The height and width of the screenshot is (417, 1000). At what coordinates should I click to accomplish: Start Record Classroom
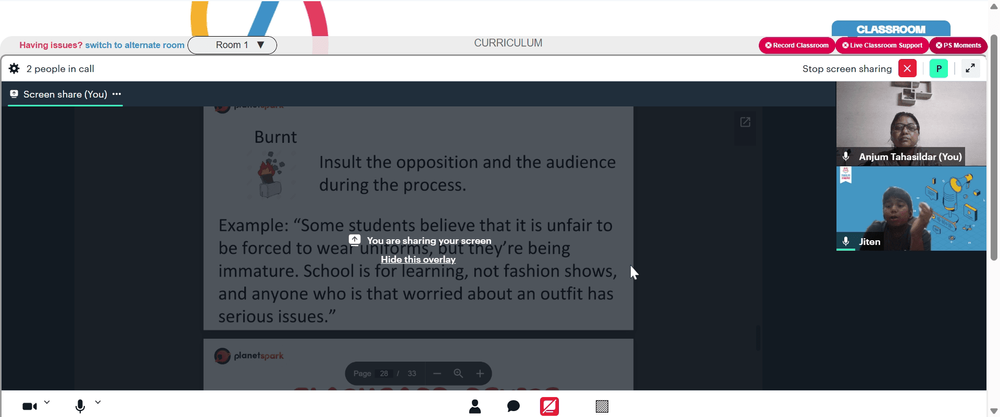(x=797, y=45)
